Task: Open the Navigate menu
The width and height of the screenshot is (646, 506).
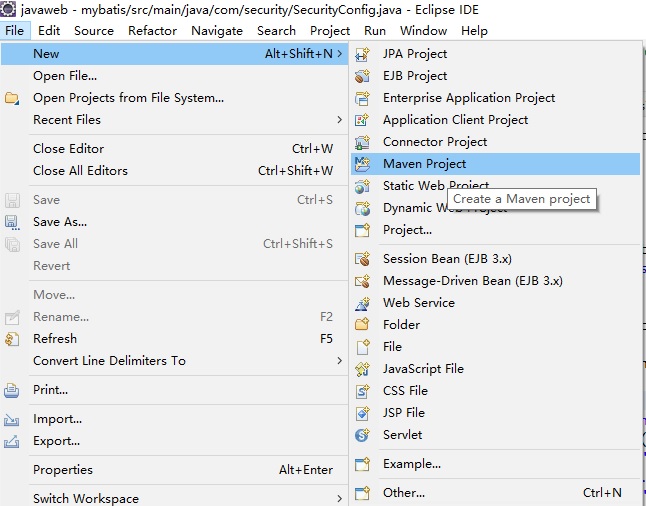Action: click(217, 30)
